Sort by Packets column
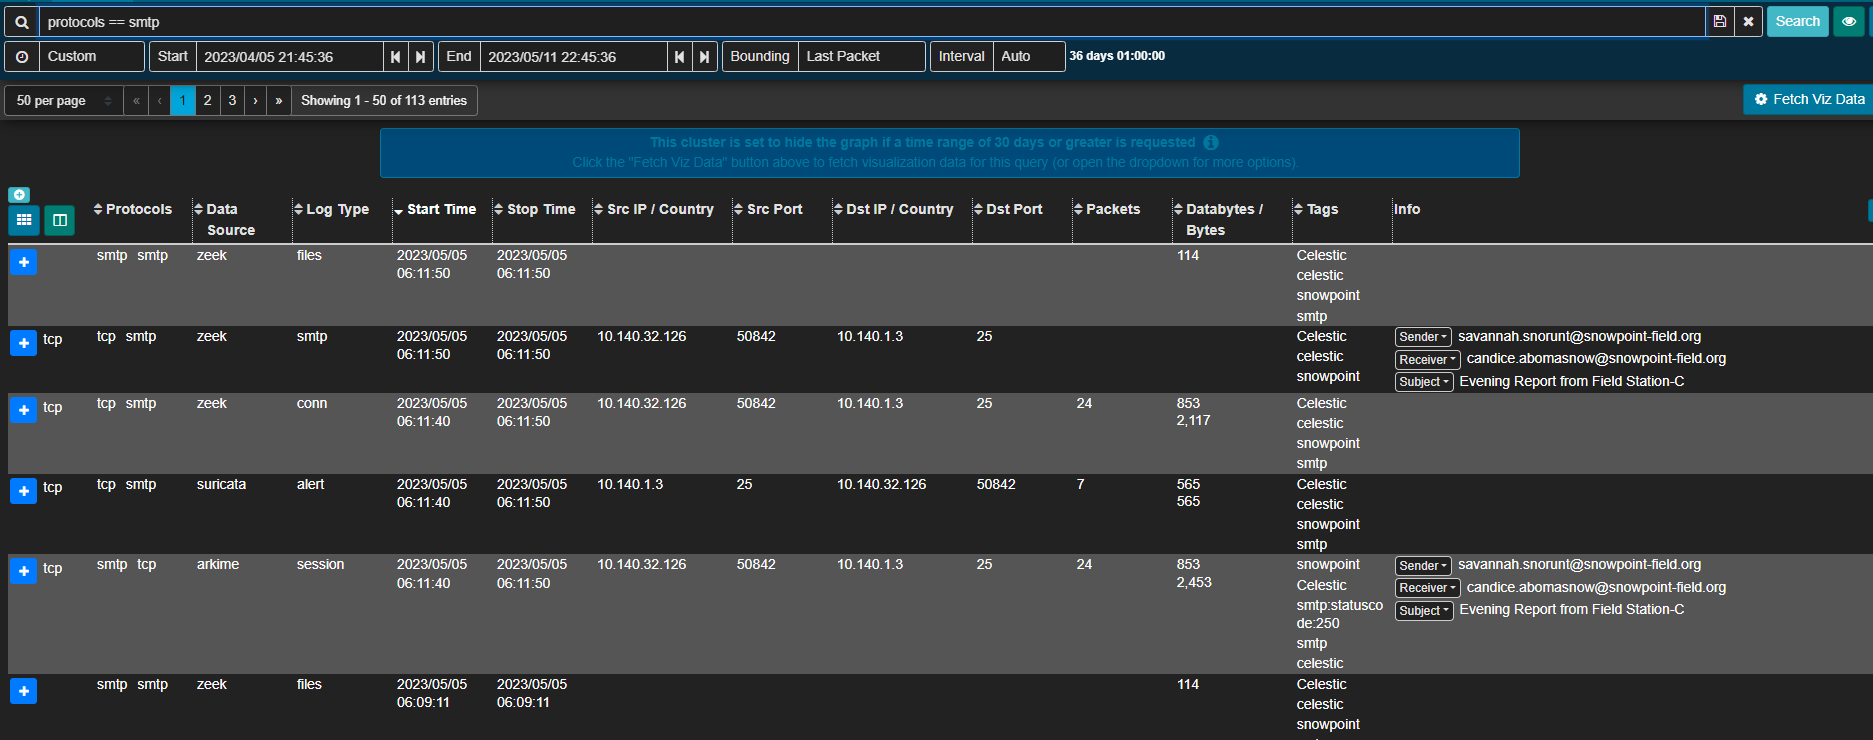 point(1106,209)
